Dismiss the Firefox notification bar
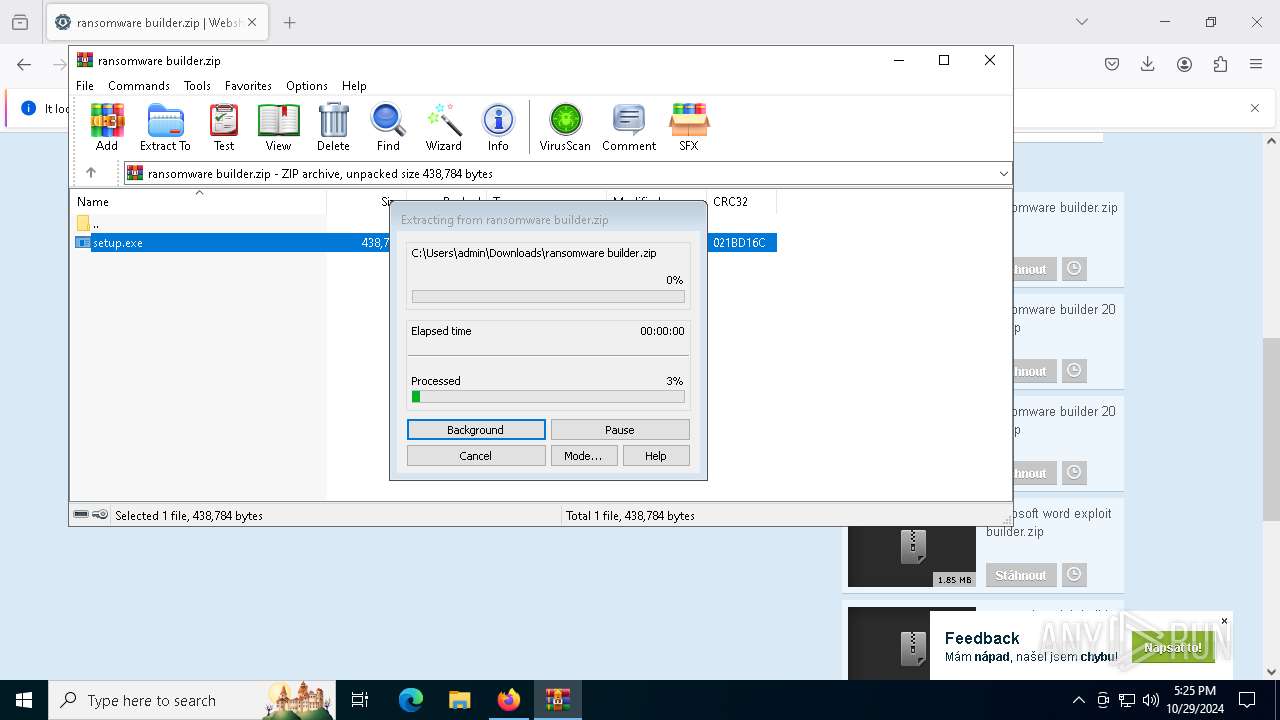1280x720 pixels. point(1255,108)
